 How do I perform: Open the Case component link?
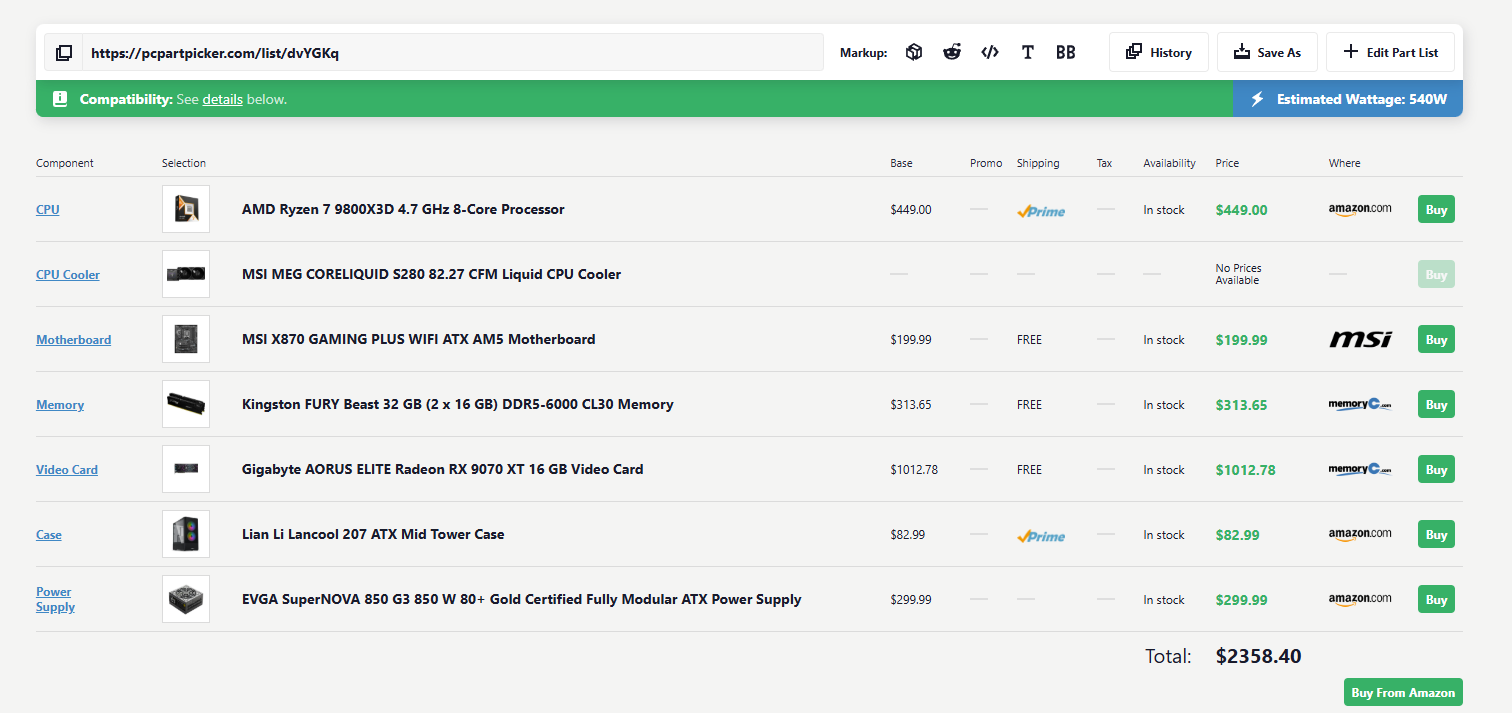click(49, 535)
